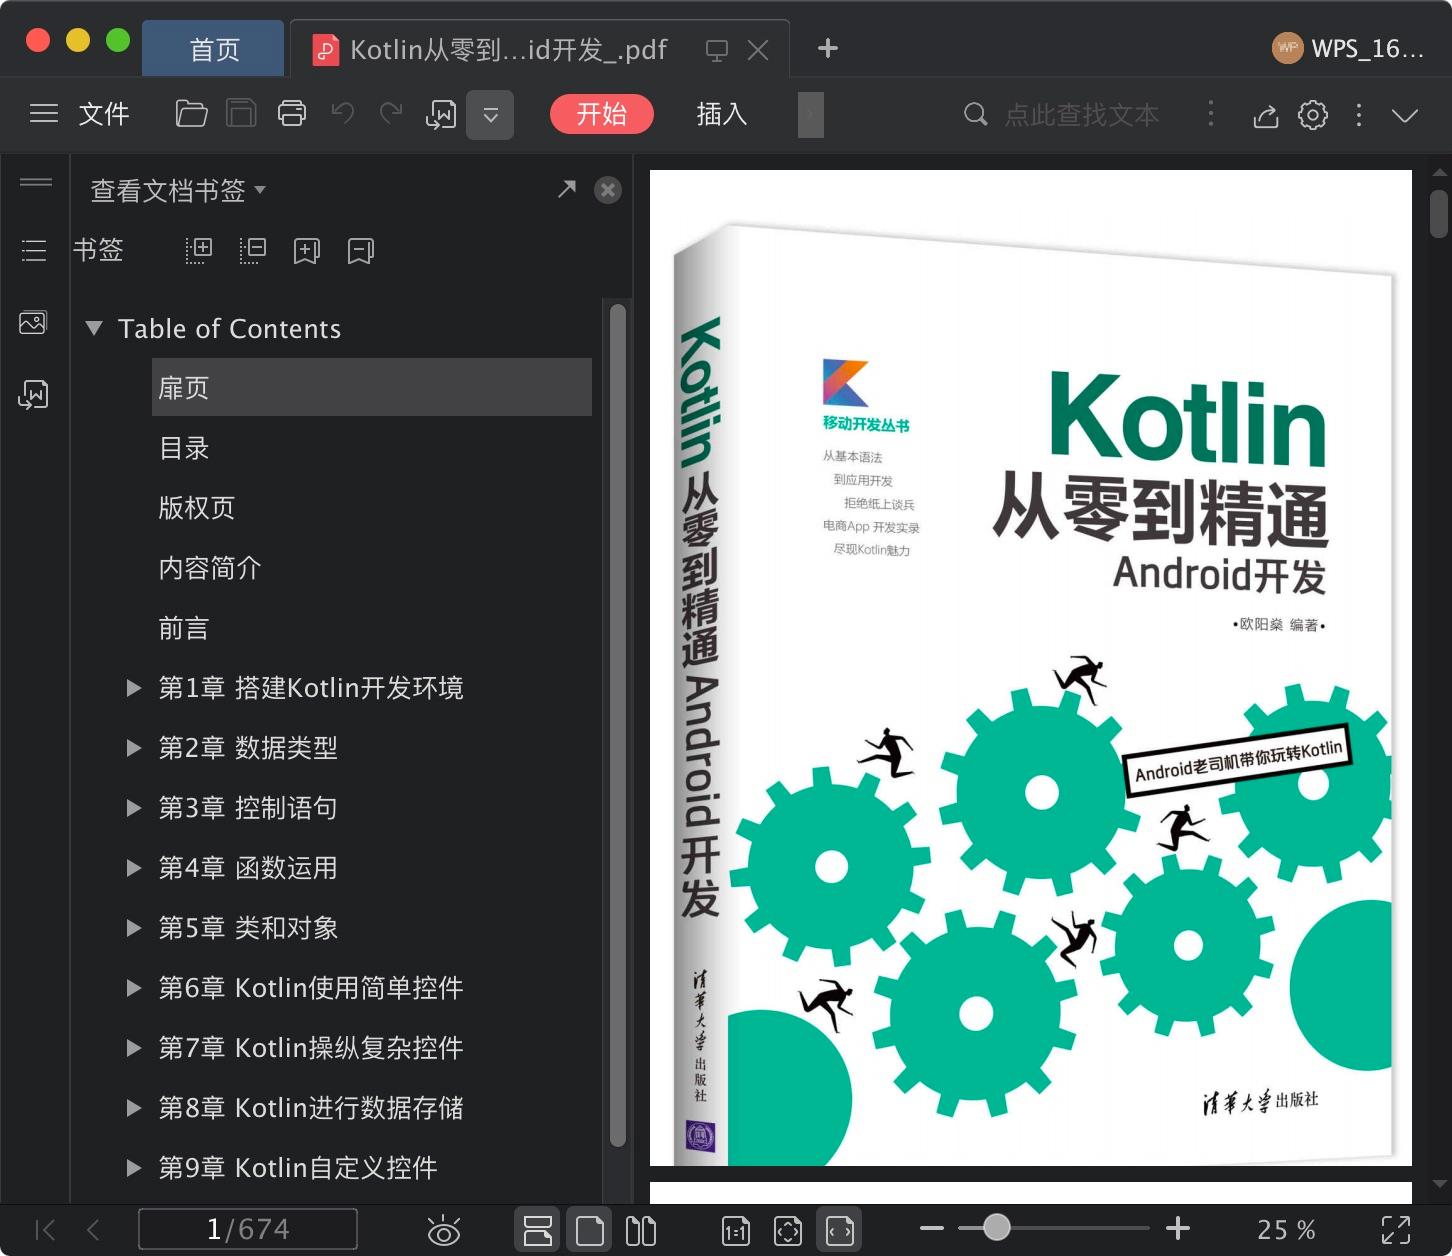Click add bookmark icon in bookmark panel
Viewport: 1452px width, 1256px height.
(x=306, y=251)
